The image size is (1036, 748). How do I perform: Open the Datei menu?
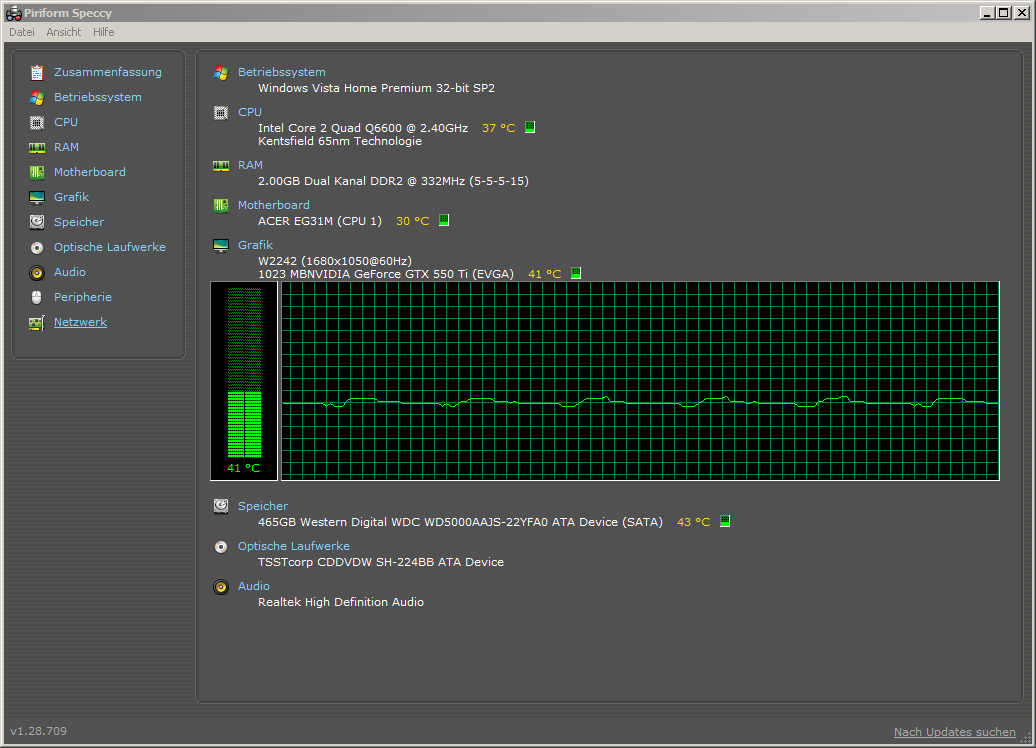(x=22, y=32)
